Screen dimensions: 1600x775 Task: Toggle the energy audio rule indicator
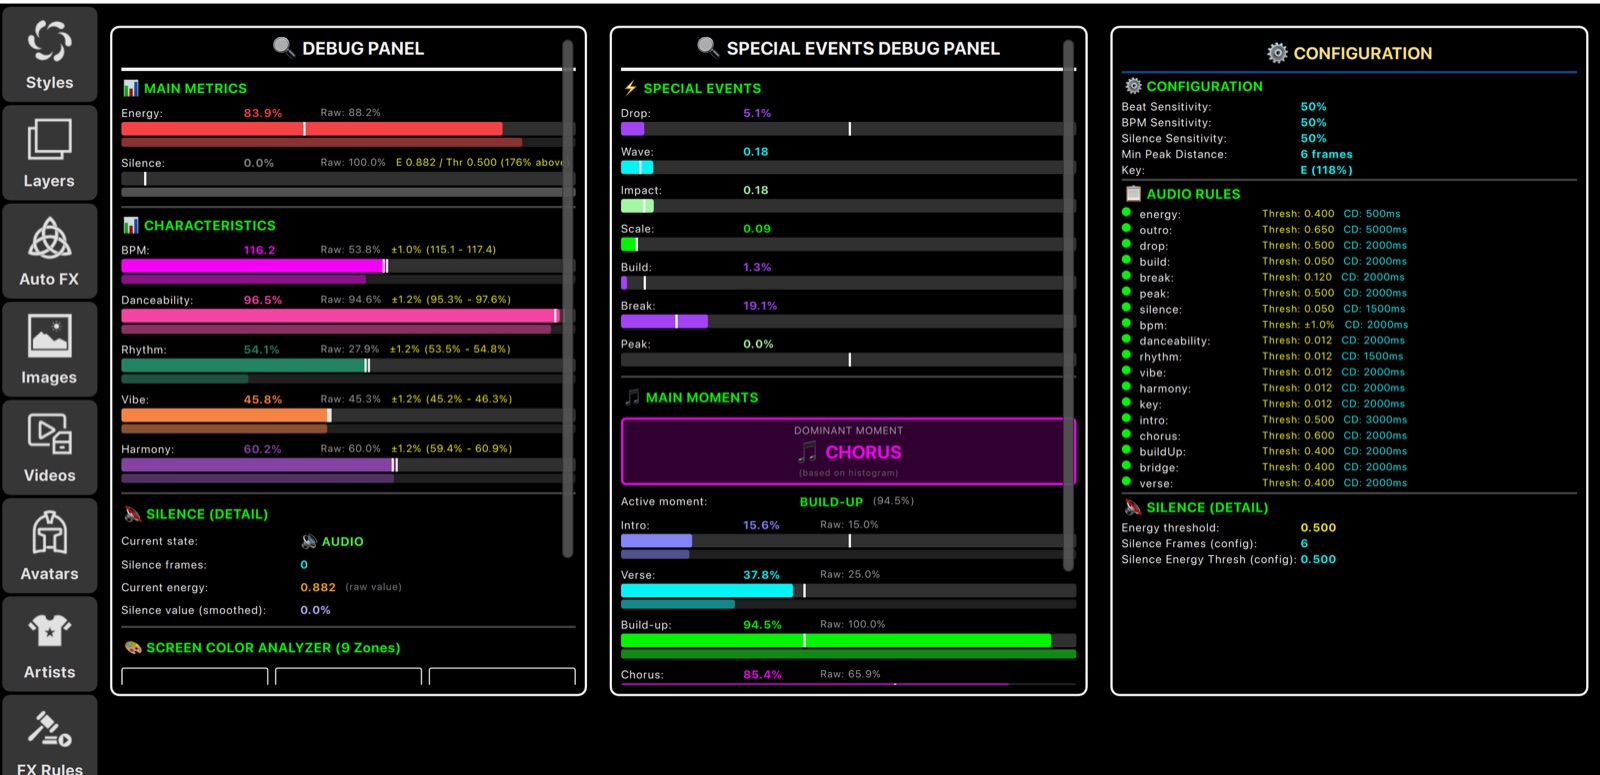1127,212
